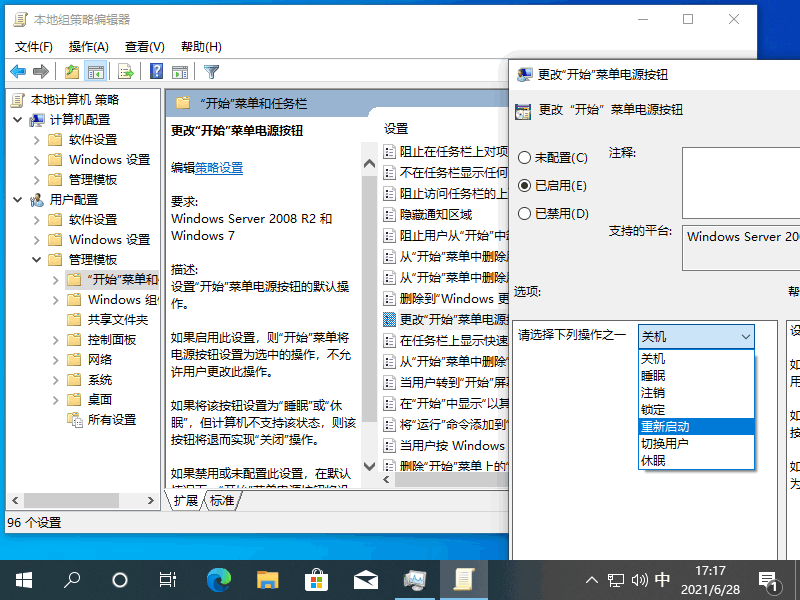The height and width of the screenshot is (600, 800).
Task: Click the network tray icon
Action: pos(616,580)
